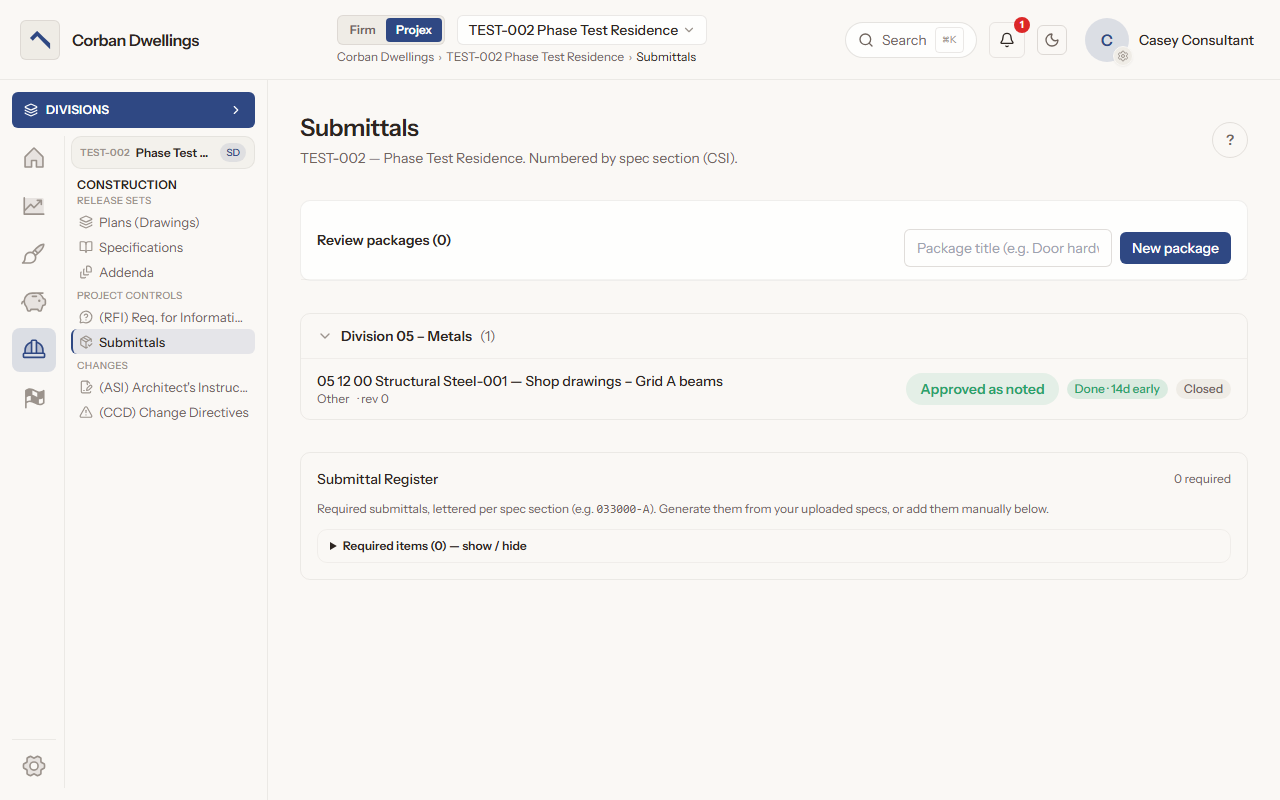Open Addenda in sidebar
The width and height of the screenshot is (1280, 800).
163,272
